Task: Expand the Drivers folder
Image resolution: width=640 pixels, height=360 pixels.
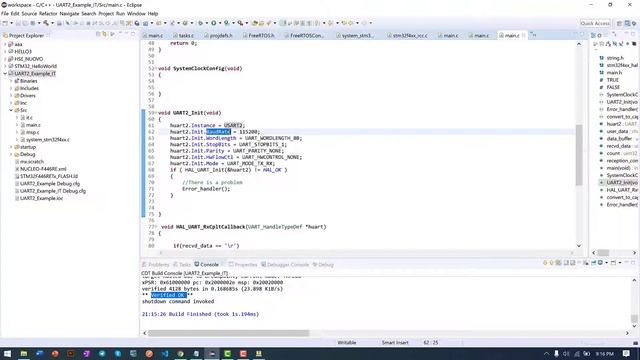Action: [11, 96]
